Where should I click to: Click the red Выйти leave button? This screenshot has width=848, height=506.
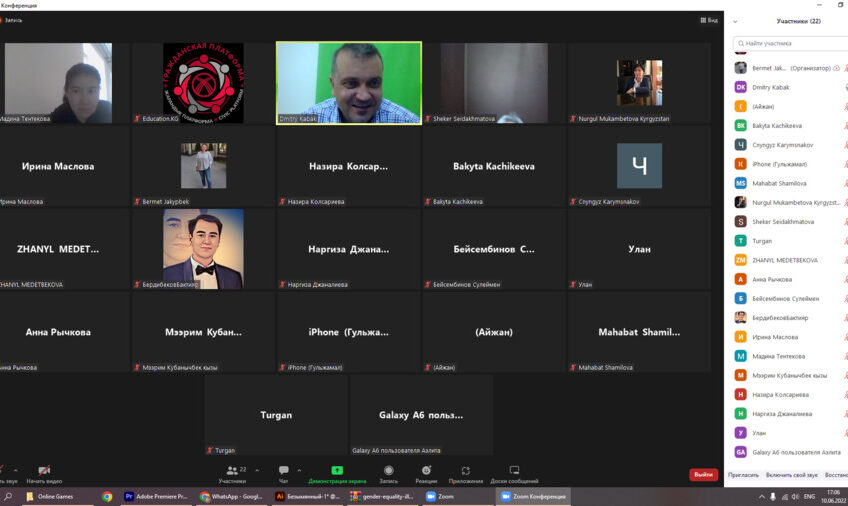pos(703,474)
